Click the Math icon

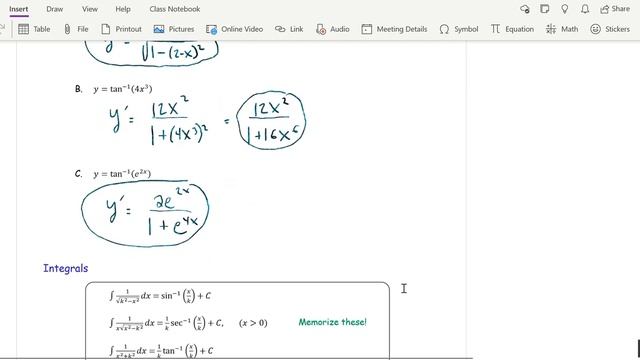tap(551, 29)
